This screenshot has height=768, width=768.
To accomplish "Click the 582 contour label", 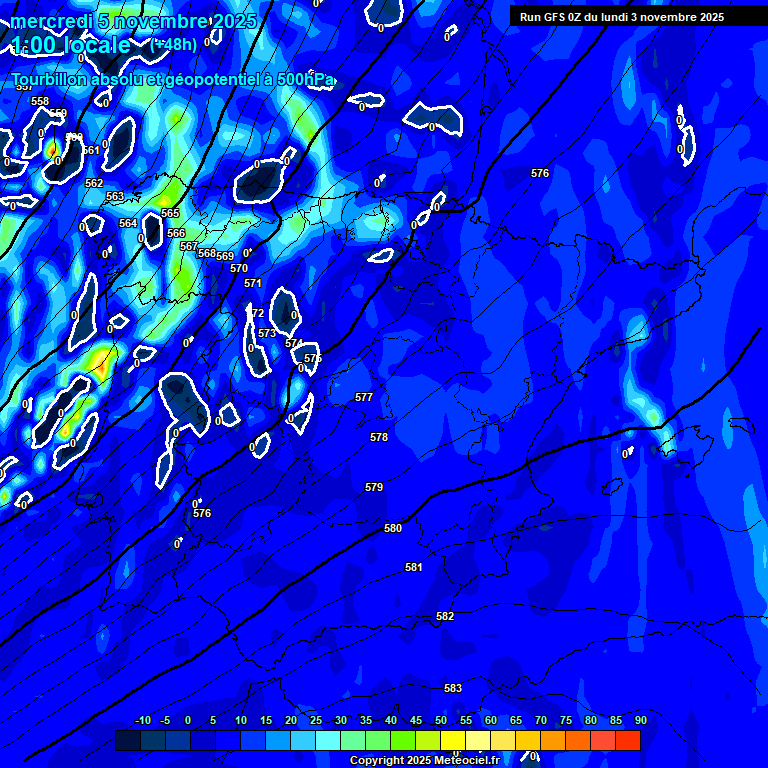I will (445, 616).
